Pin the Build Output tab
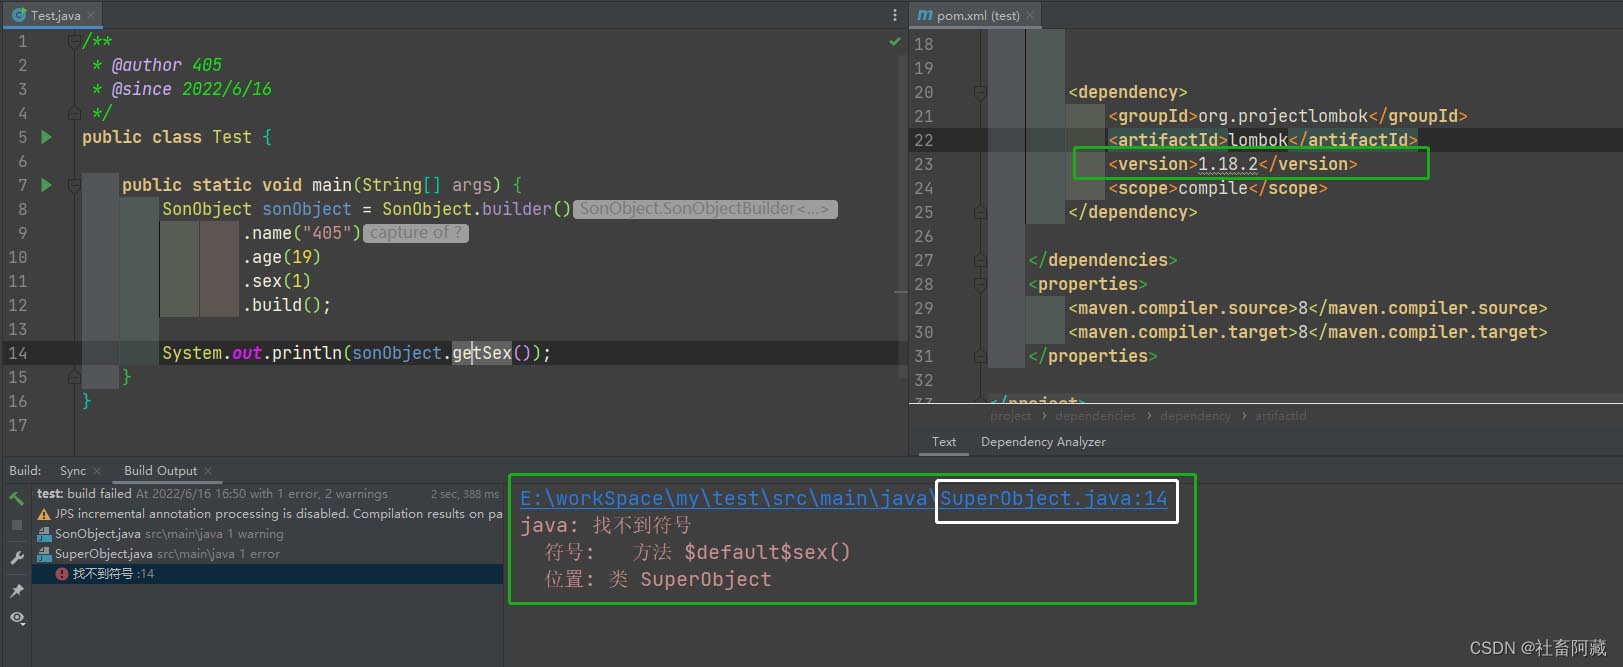The image size is (1623, 667). click(x=16, y=591)
